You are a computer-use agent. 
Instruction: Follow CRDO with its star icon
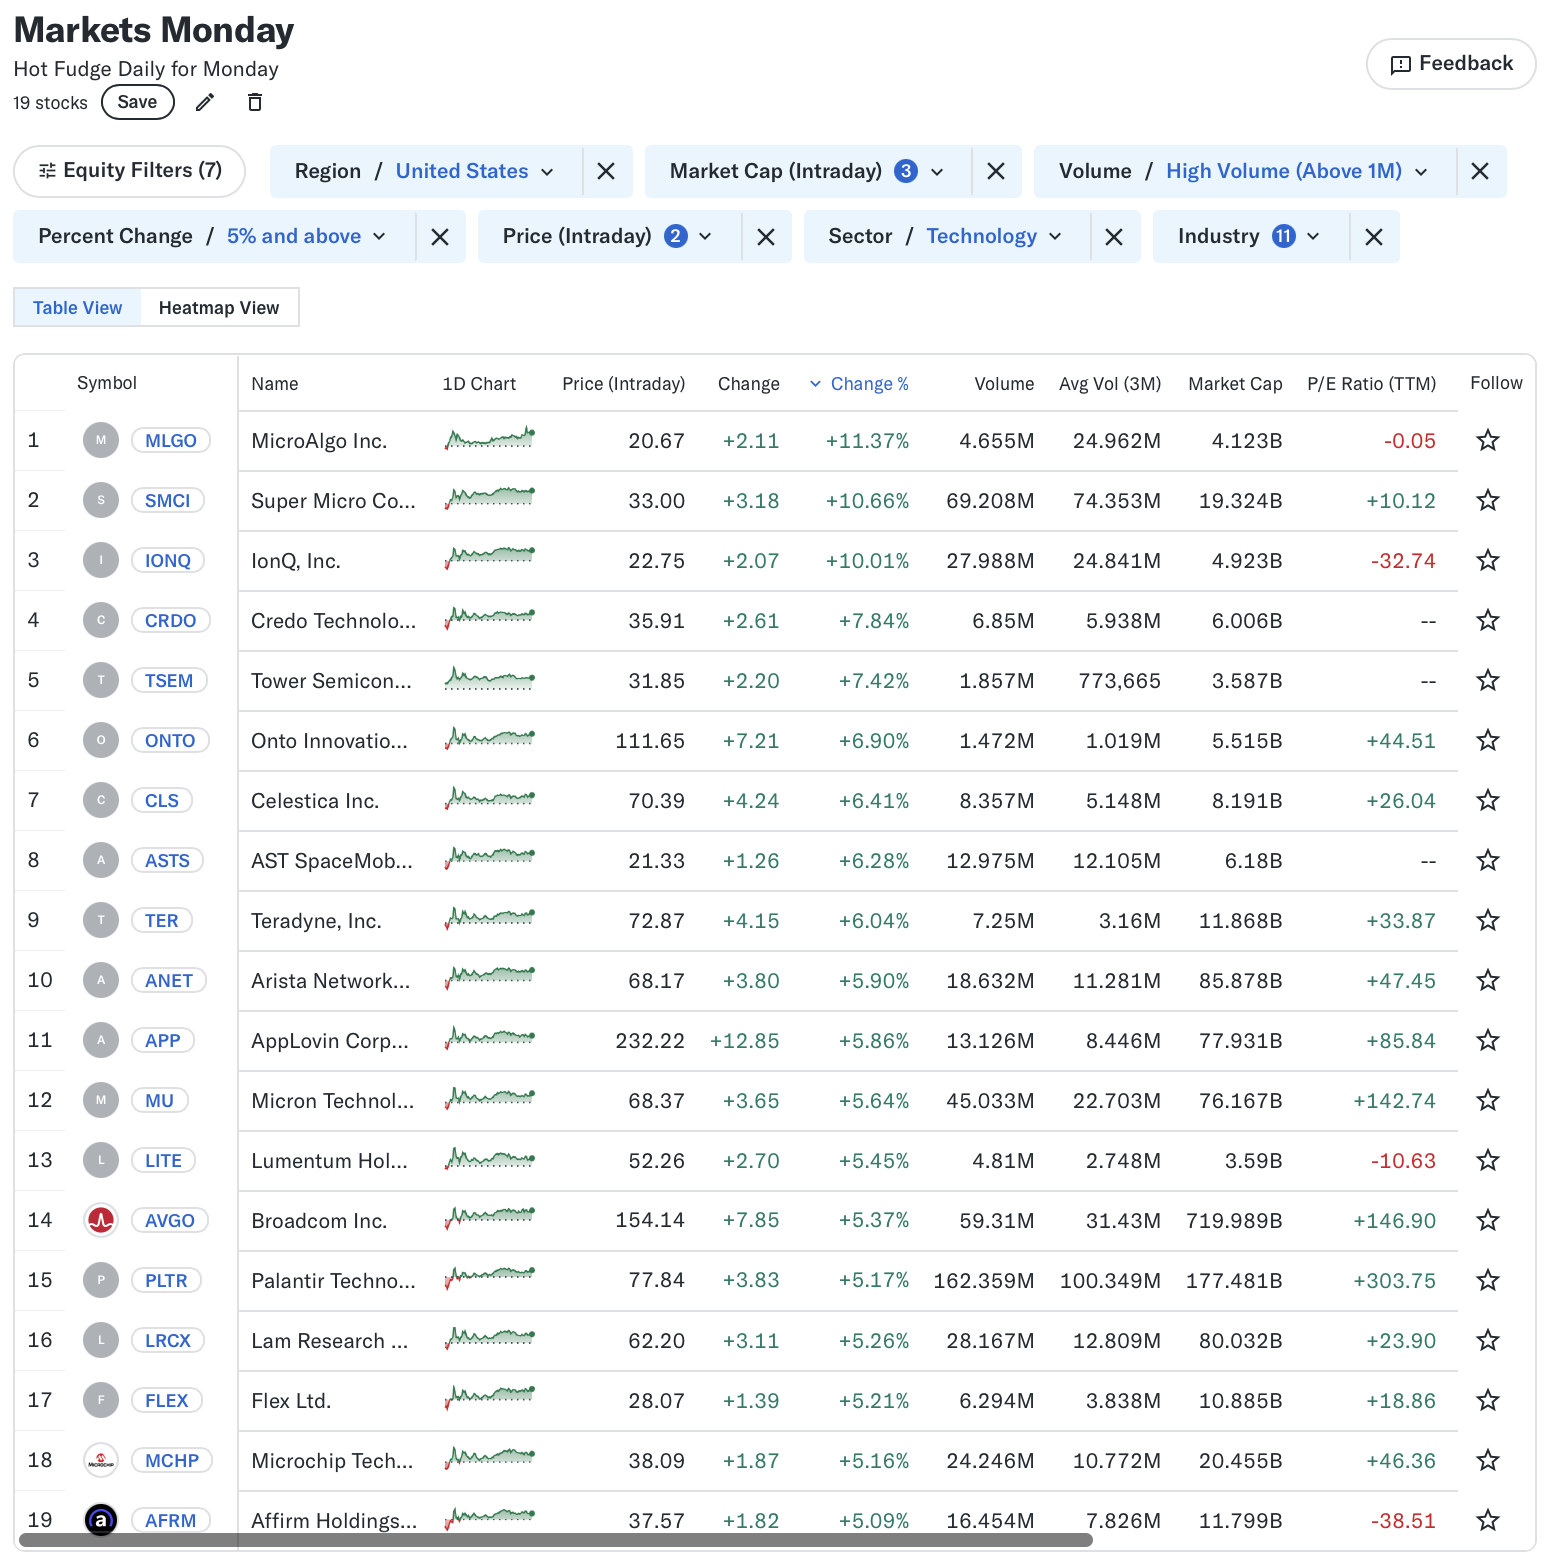pos(1488,620)
